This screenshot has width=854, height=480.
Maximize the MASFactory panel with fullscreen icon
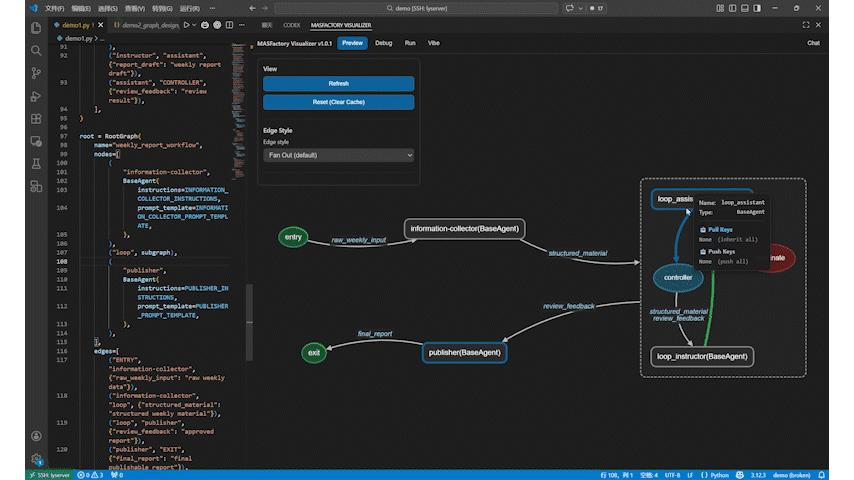pos(806,25)
